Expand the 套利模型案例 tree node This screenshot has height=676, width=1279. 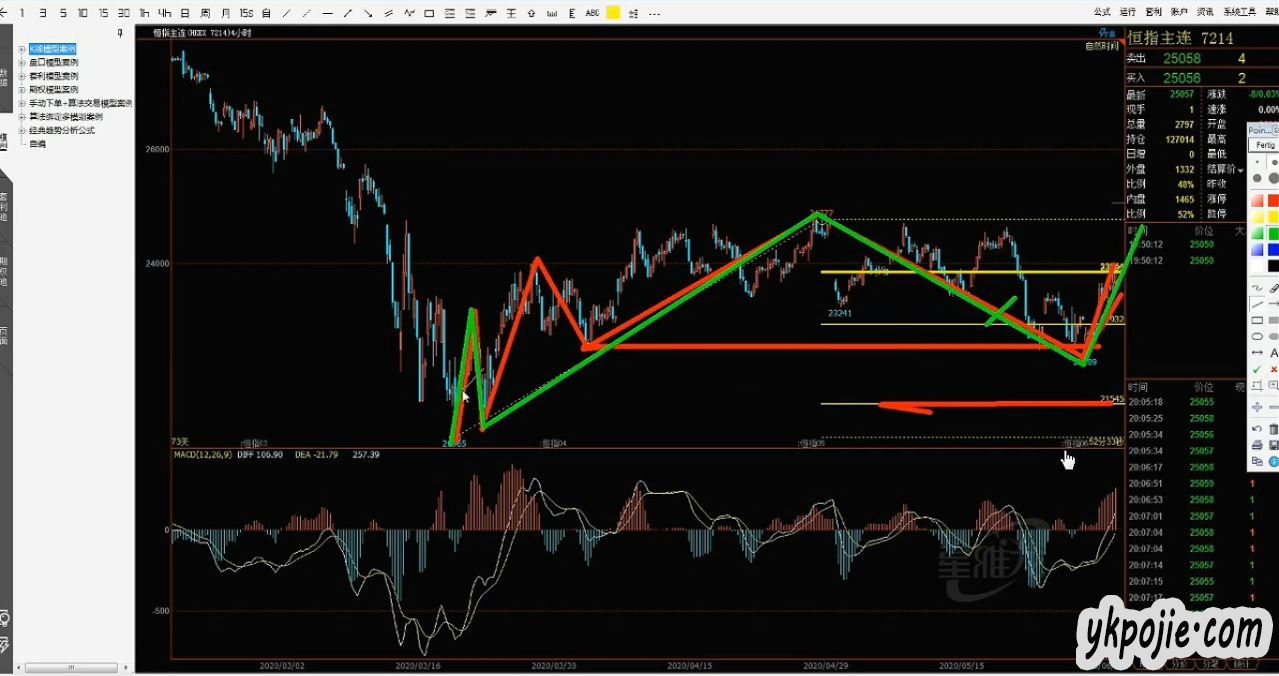[x=22, y=76]
